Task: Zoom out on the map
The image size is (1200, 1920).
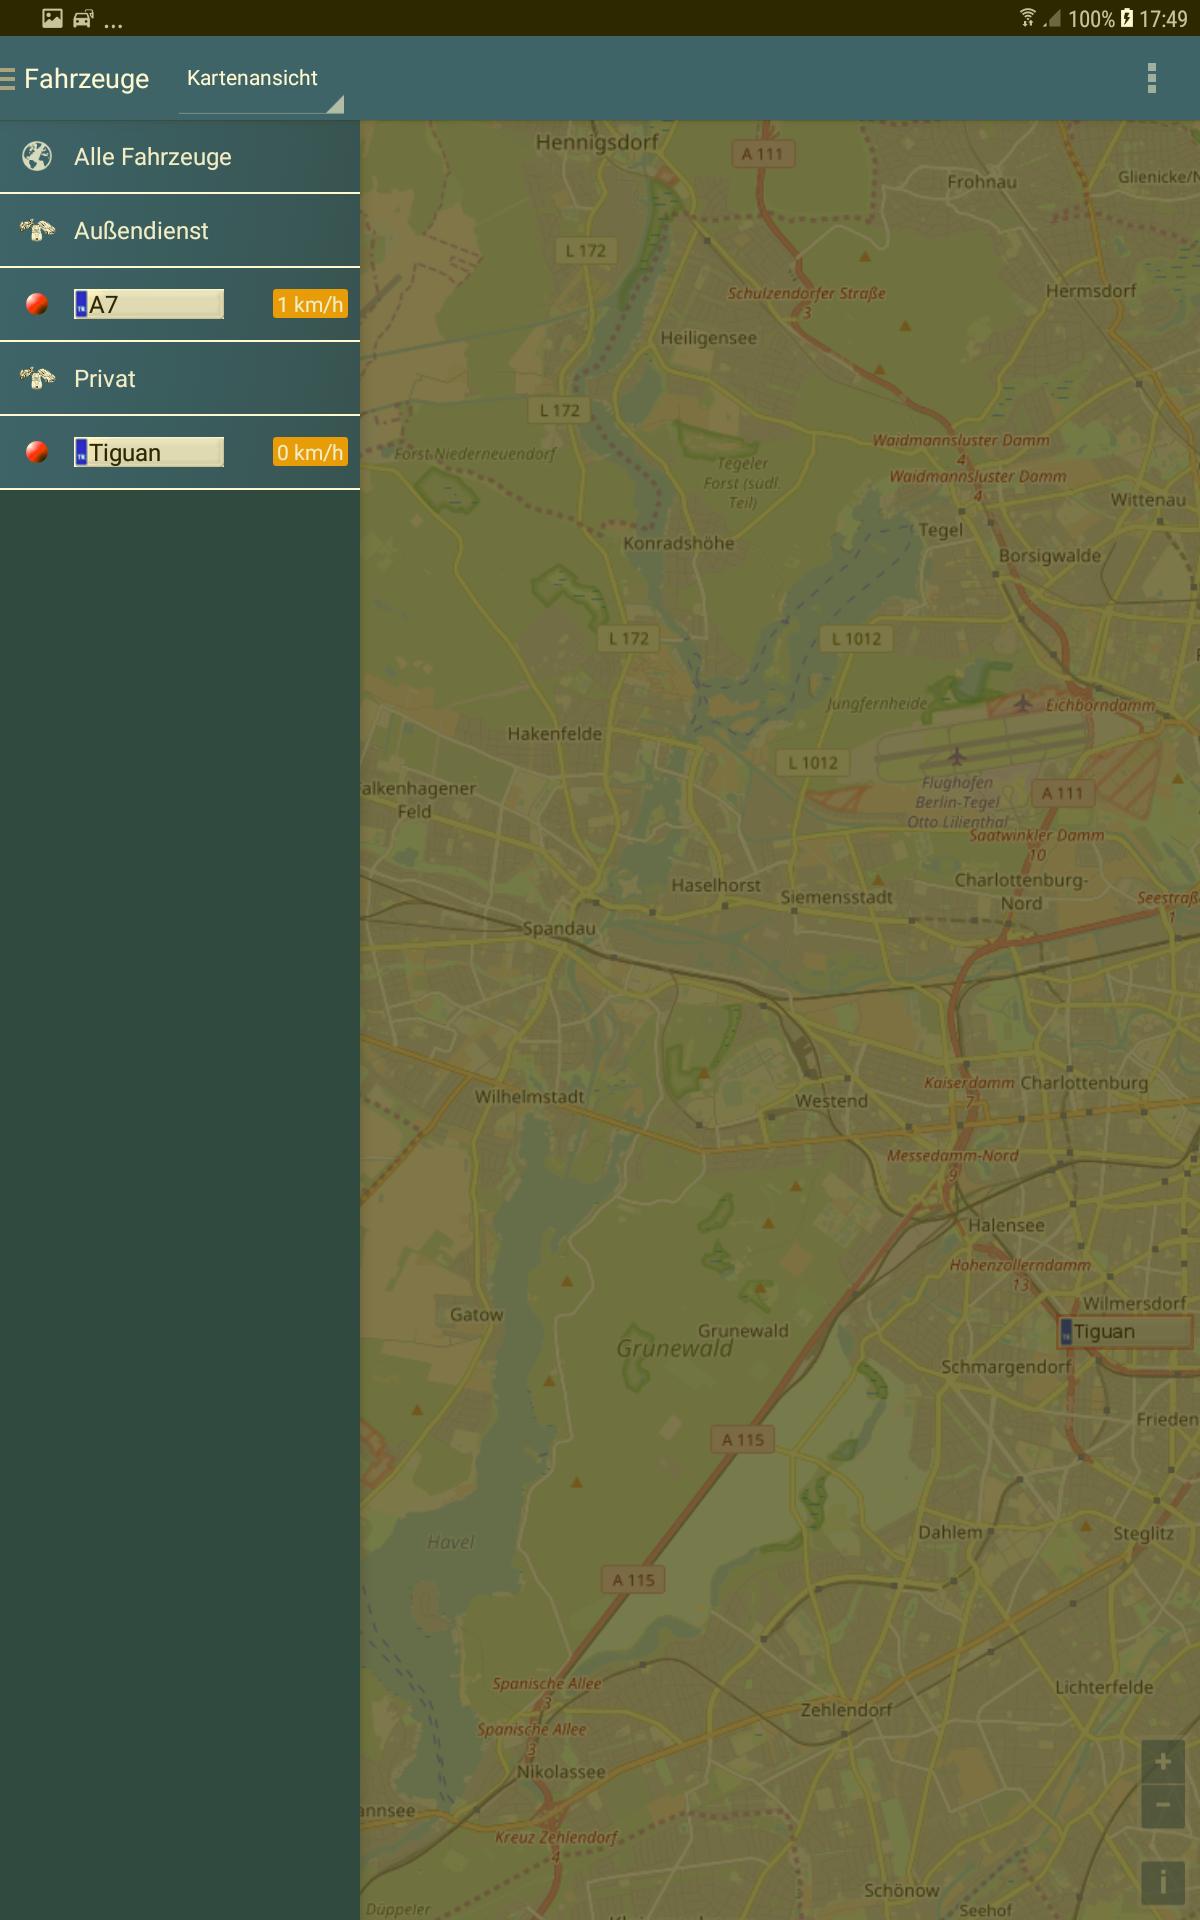Action: click(x=1162, y=1806)
